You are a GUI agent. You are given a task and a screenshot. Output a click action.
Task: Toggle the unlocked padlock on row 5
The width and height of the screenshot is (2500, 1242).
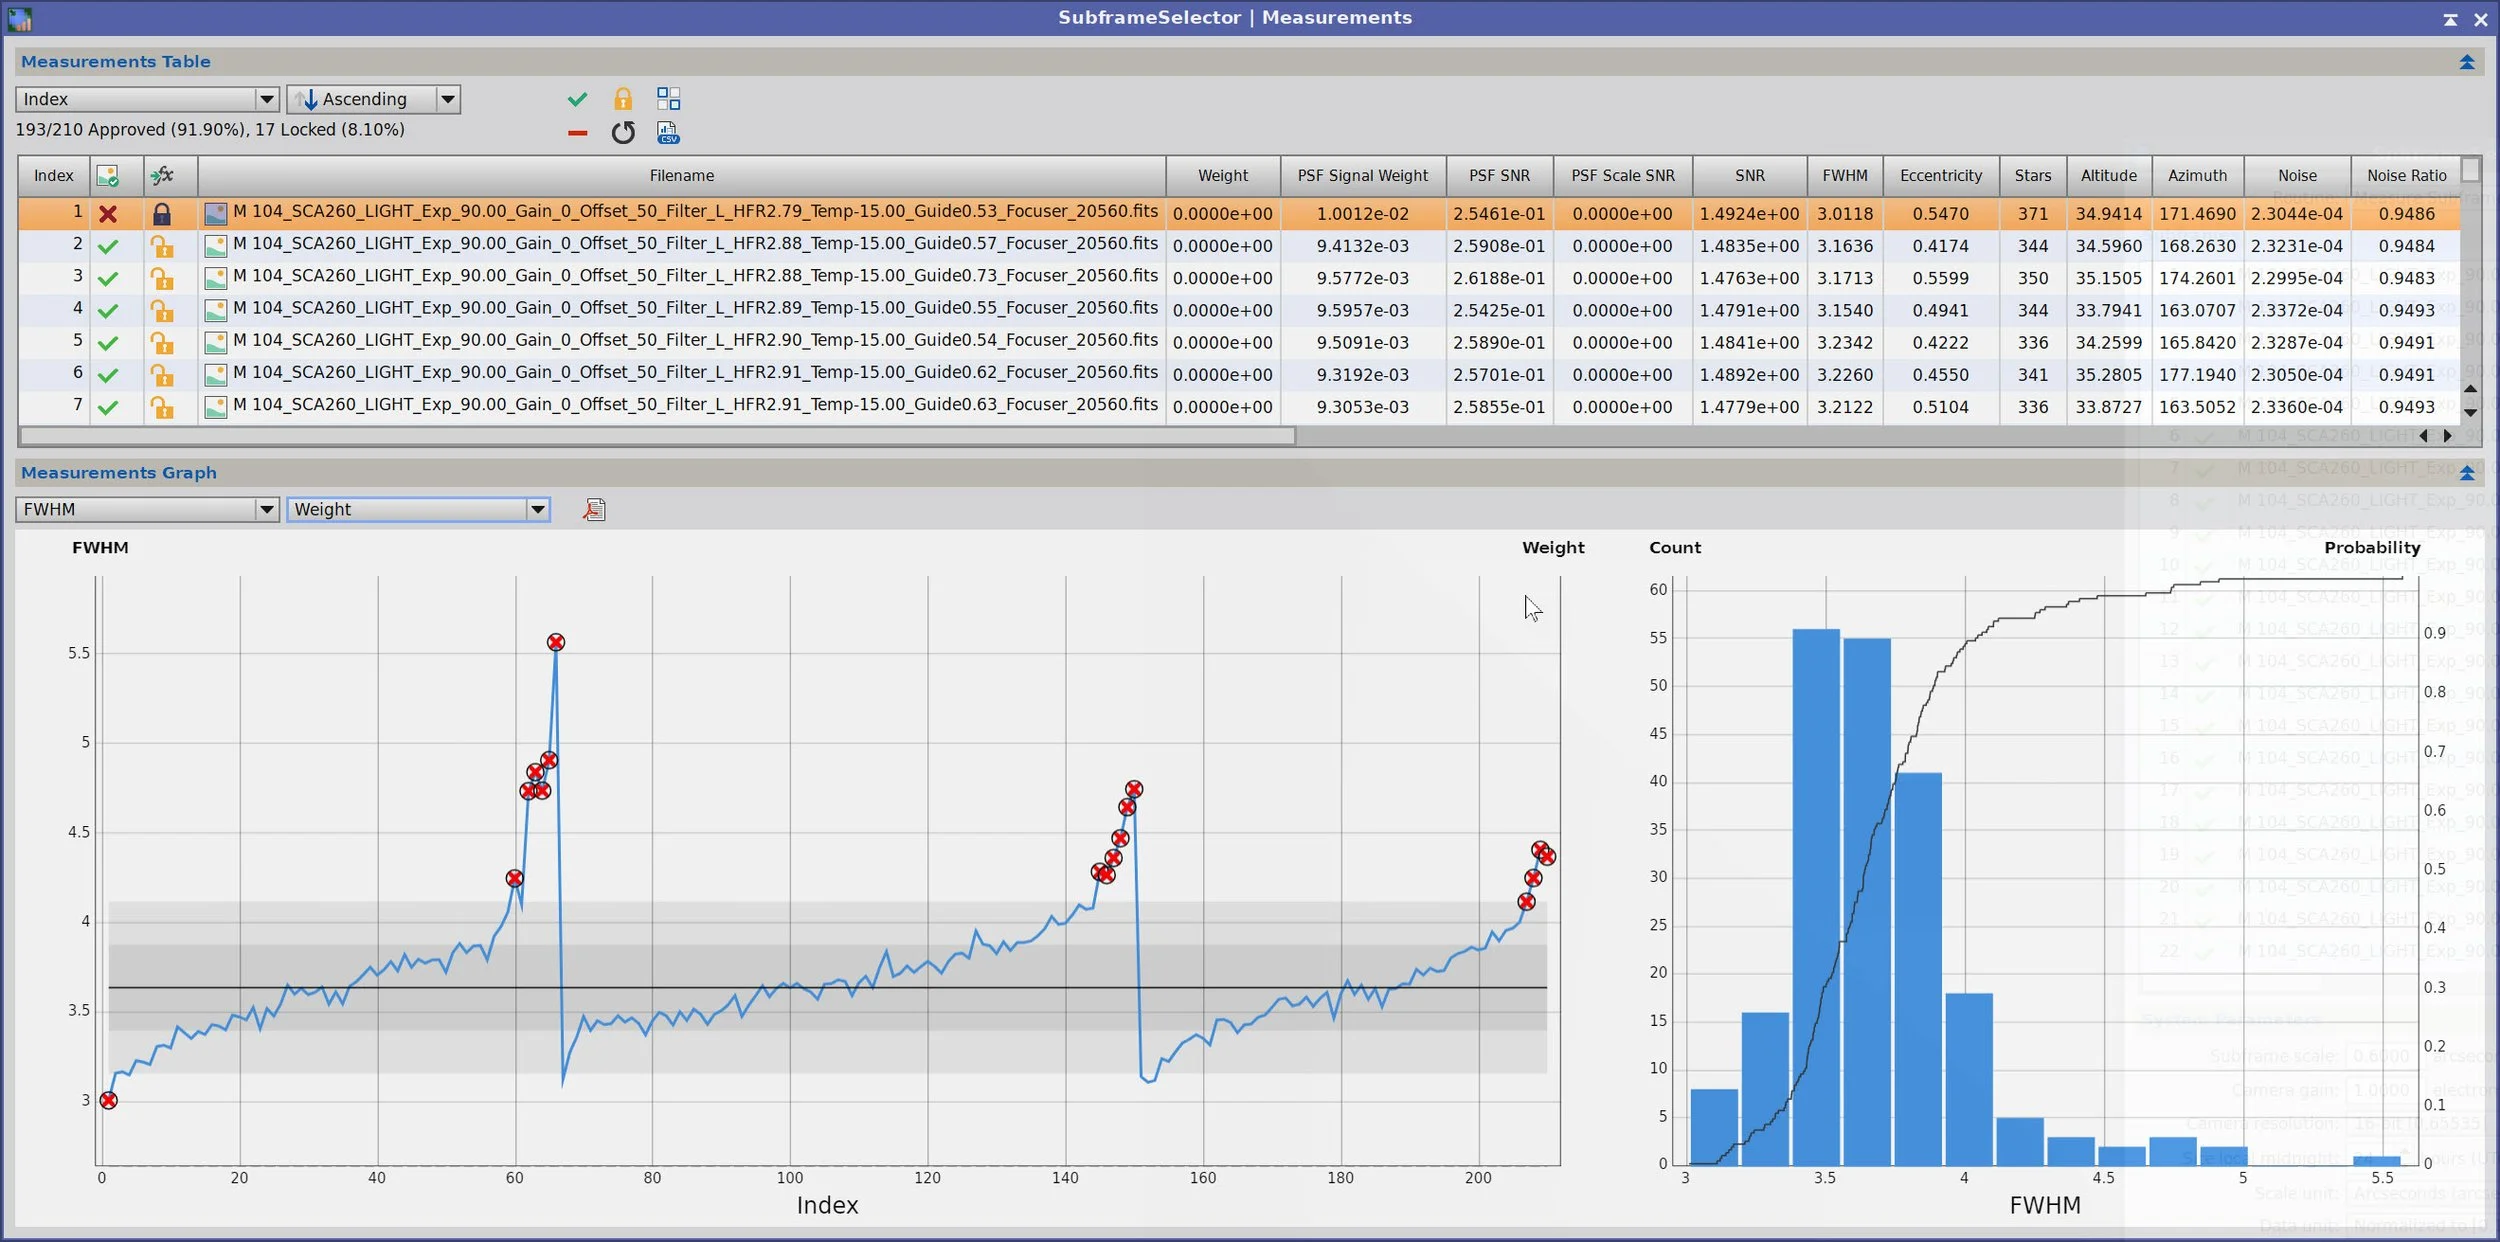161,343
